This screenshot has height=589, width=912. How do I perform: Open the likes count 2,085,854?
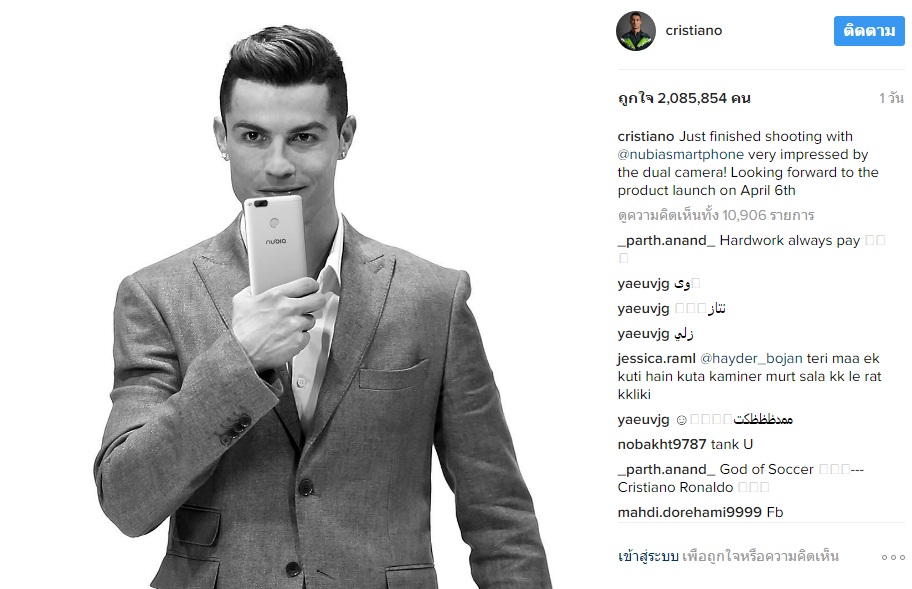(684, 98)
